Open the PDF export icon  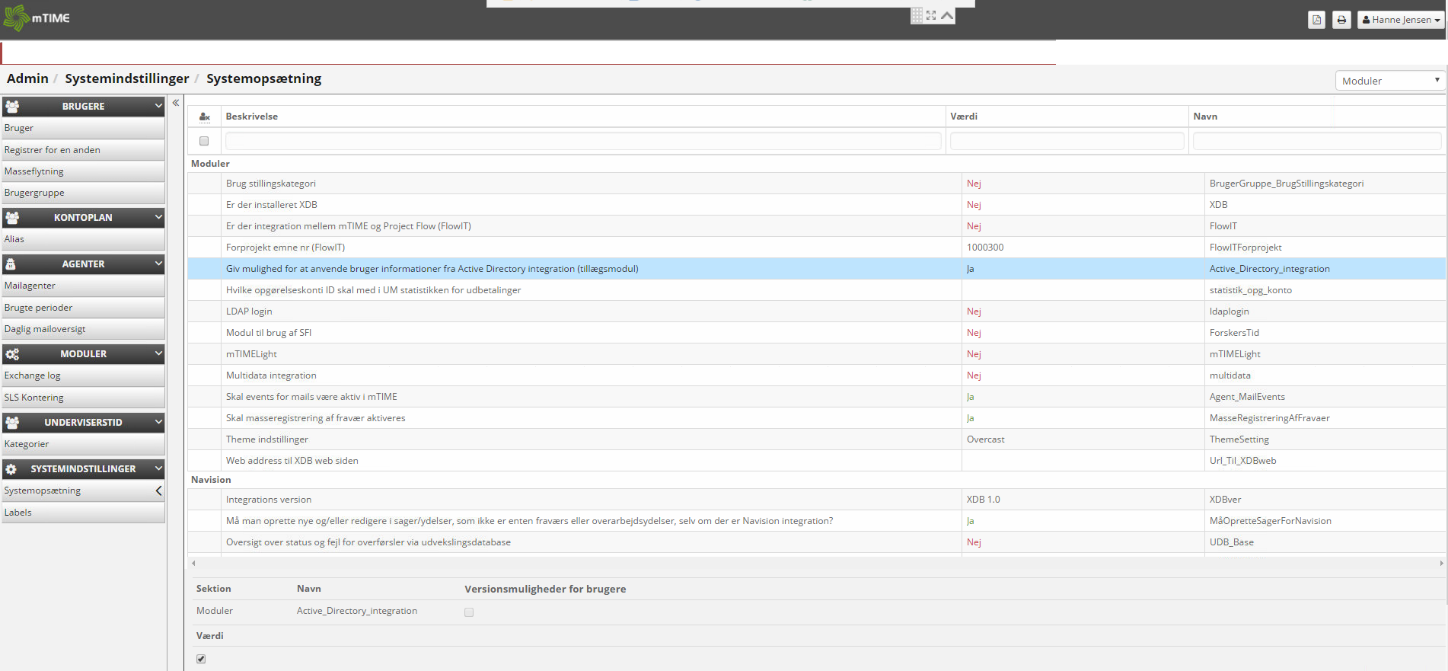1316,19
